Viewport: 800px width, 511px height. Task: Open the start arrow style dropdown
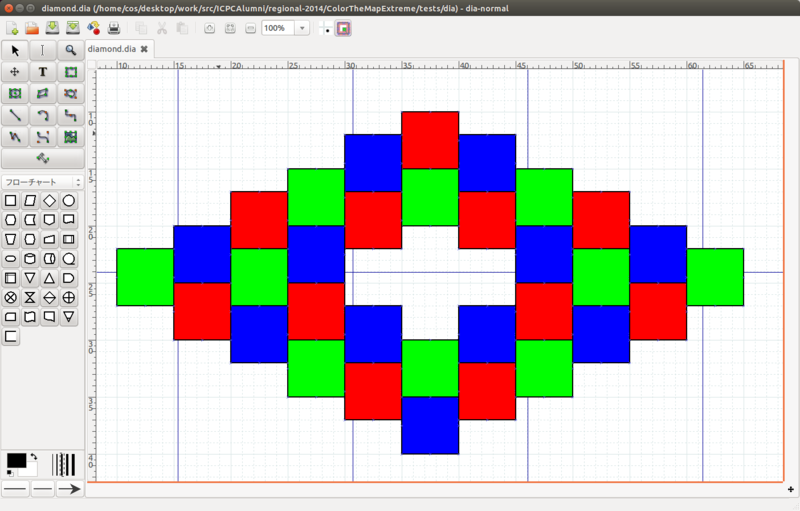click(15, 489)
